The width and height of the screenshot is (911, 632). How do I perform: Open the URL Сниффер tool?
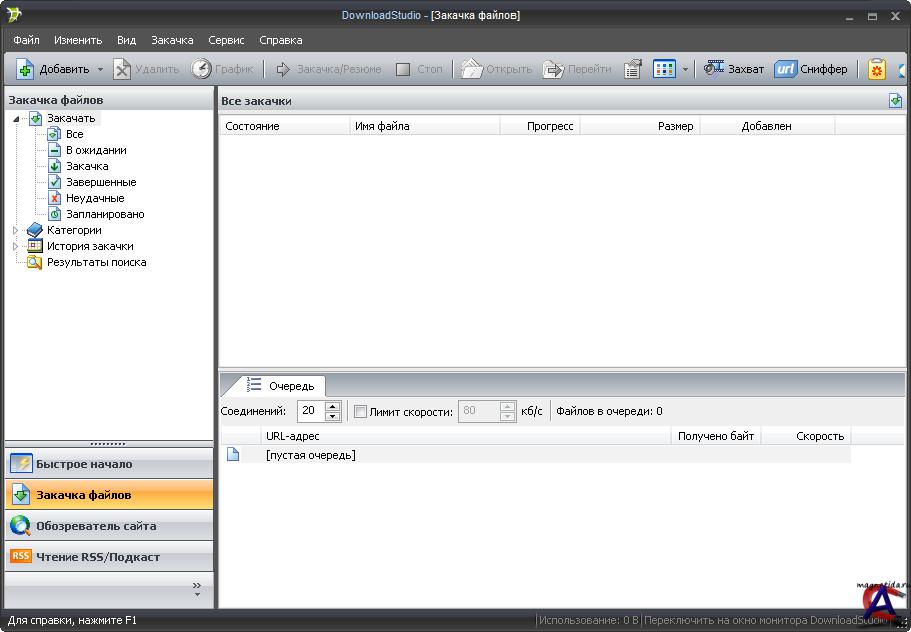pyautogui.click(x=786, y=69)
